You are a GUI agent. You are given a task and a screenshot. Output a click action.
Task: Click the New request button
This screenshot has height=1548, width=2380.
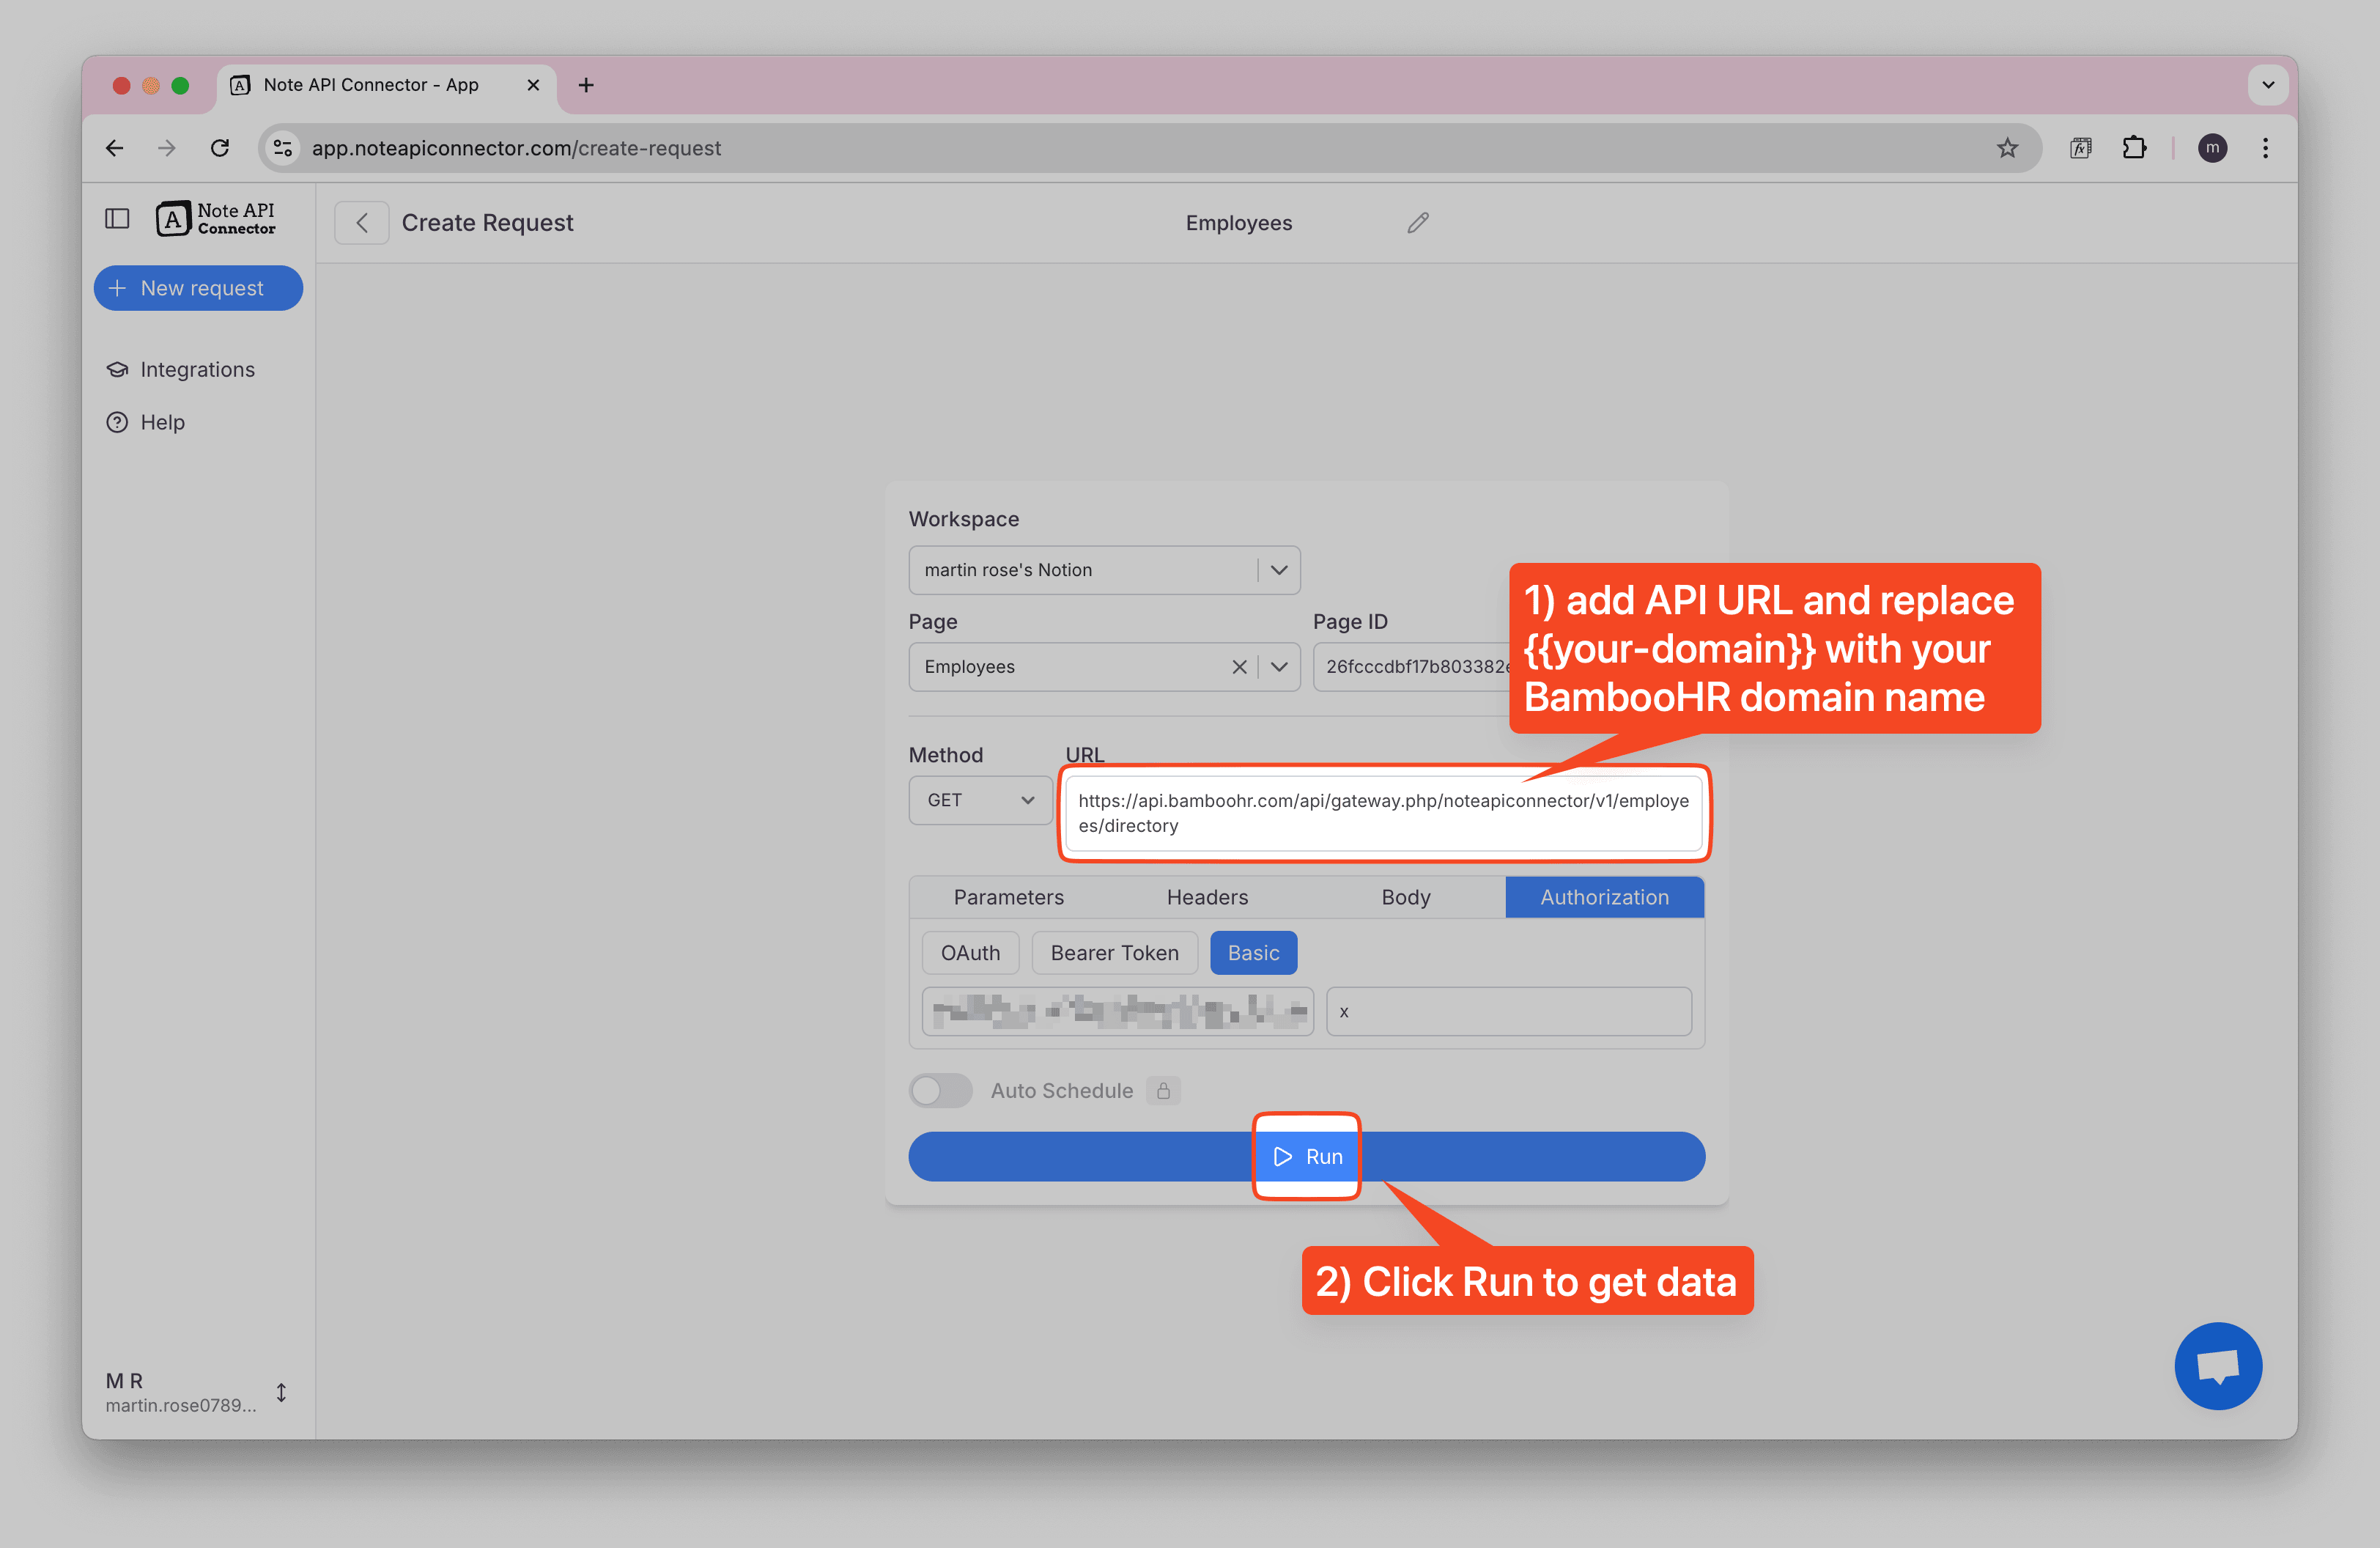[198, 288]
